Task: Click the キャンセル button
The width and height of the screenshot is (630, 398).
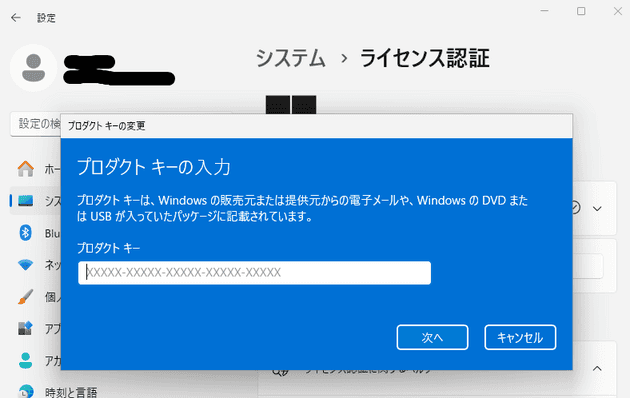Action: pos(520,337)
